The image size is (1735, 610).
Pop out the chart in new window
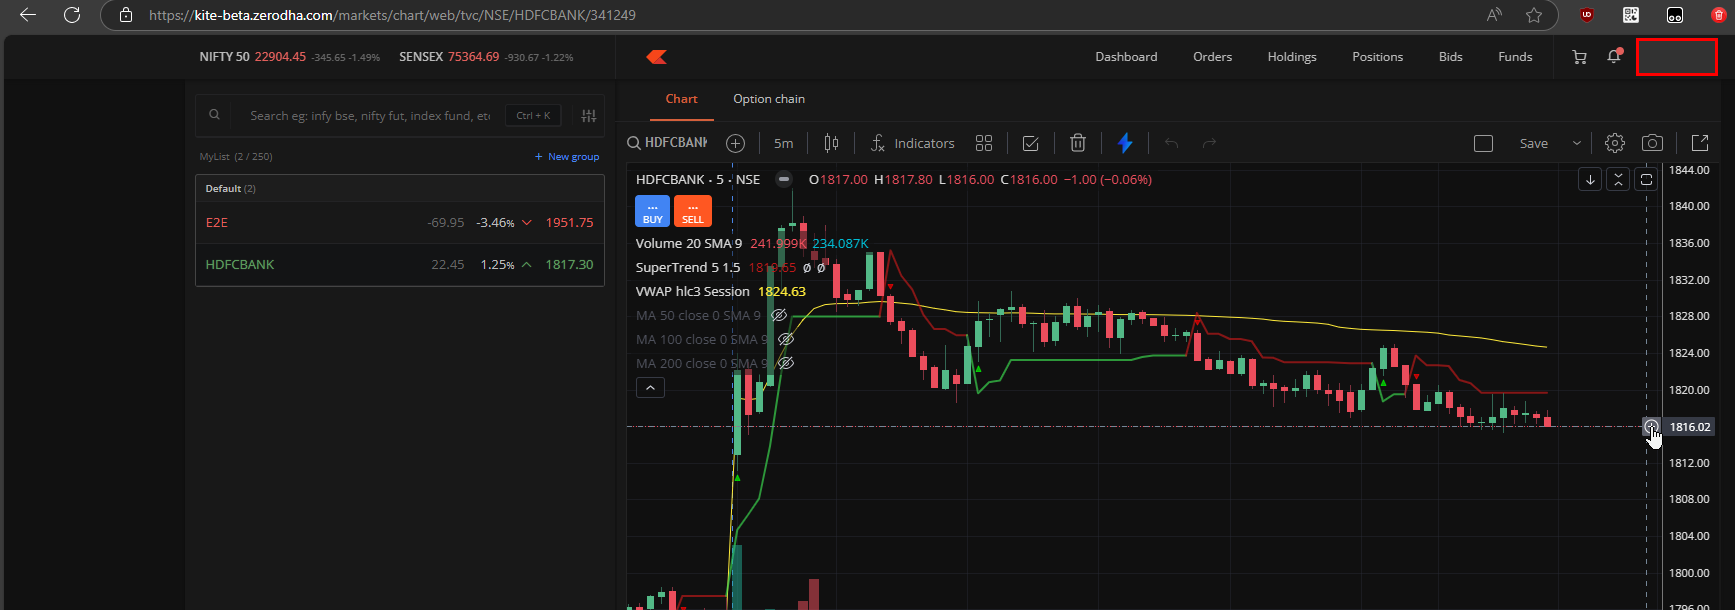click(1700, 143)
